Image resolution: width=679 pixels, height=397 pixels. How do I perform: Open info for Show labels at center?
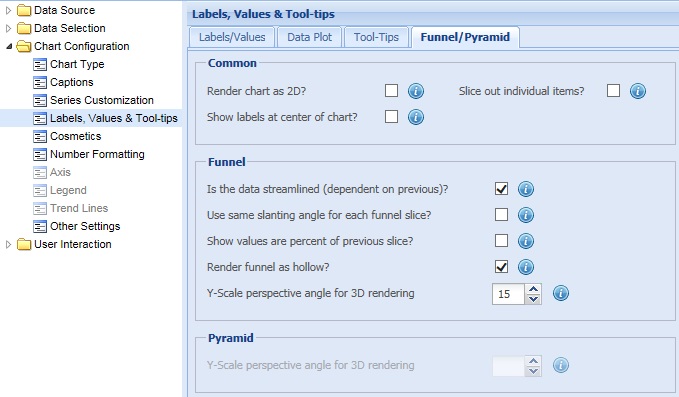click(416, 117)
